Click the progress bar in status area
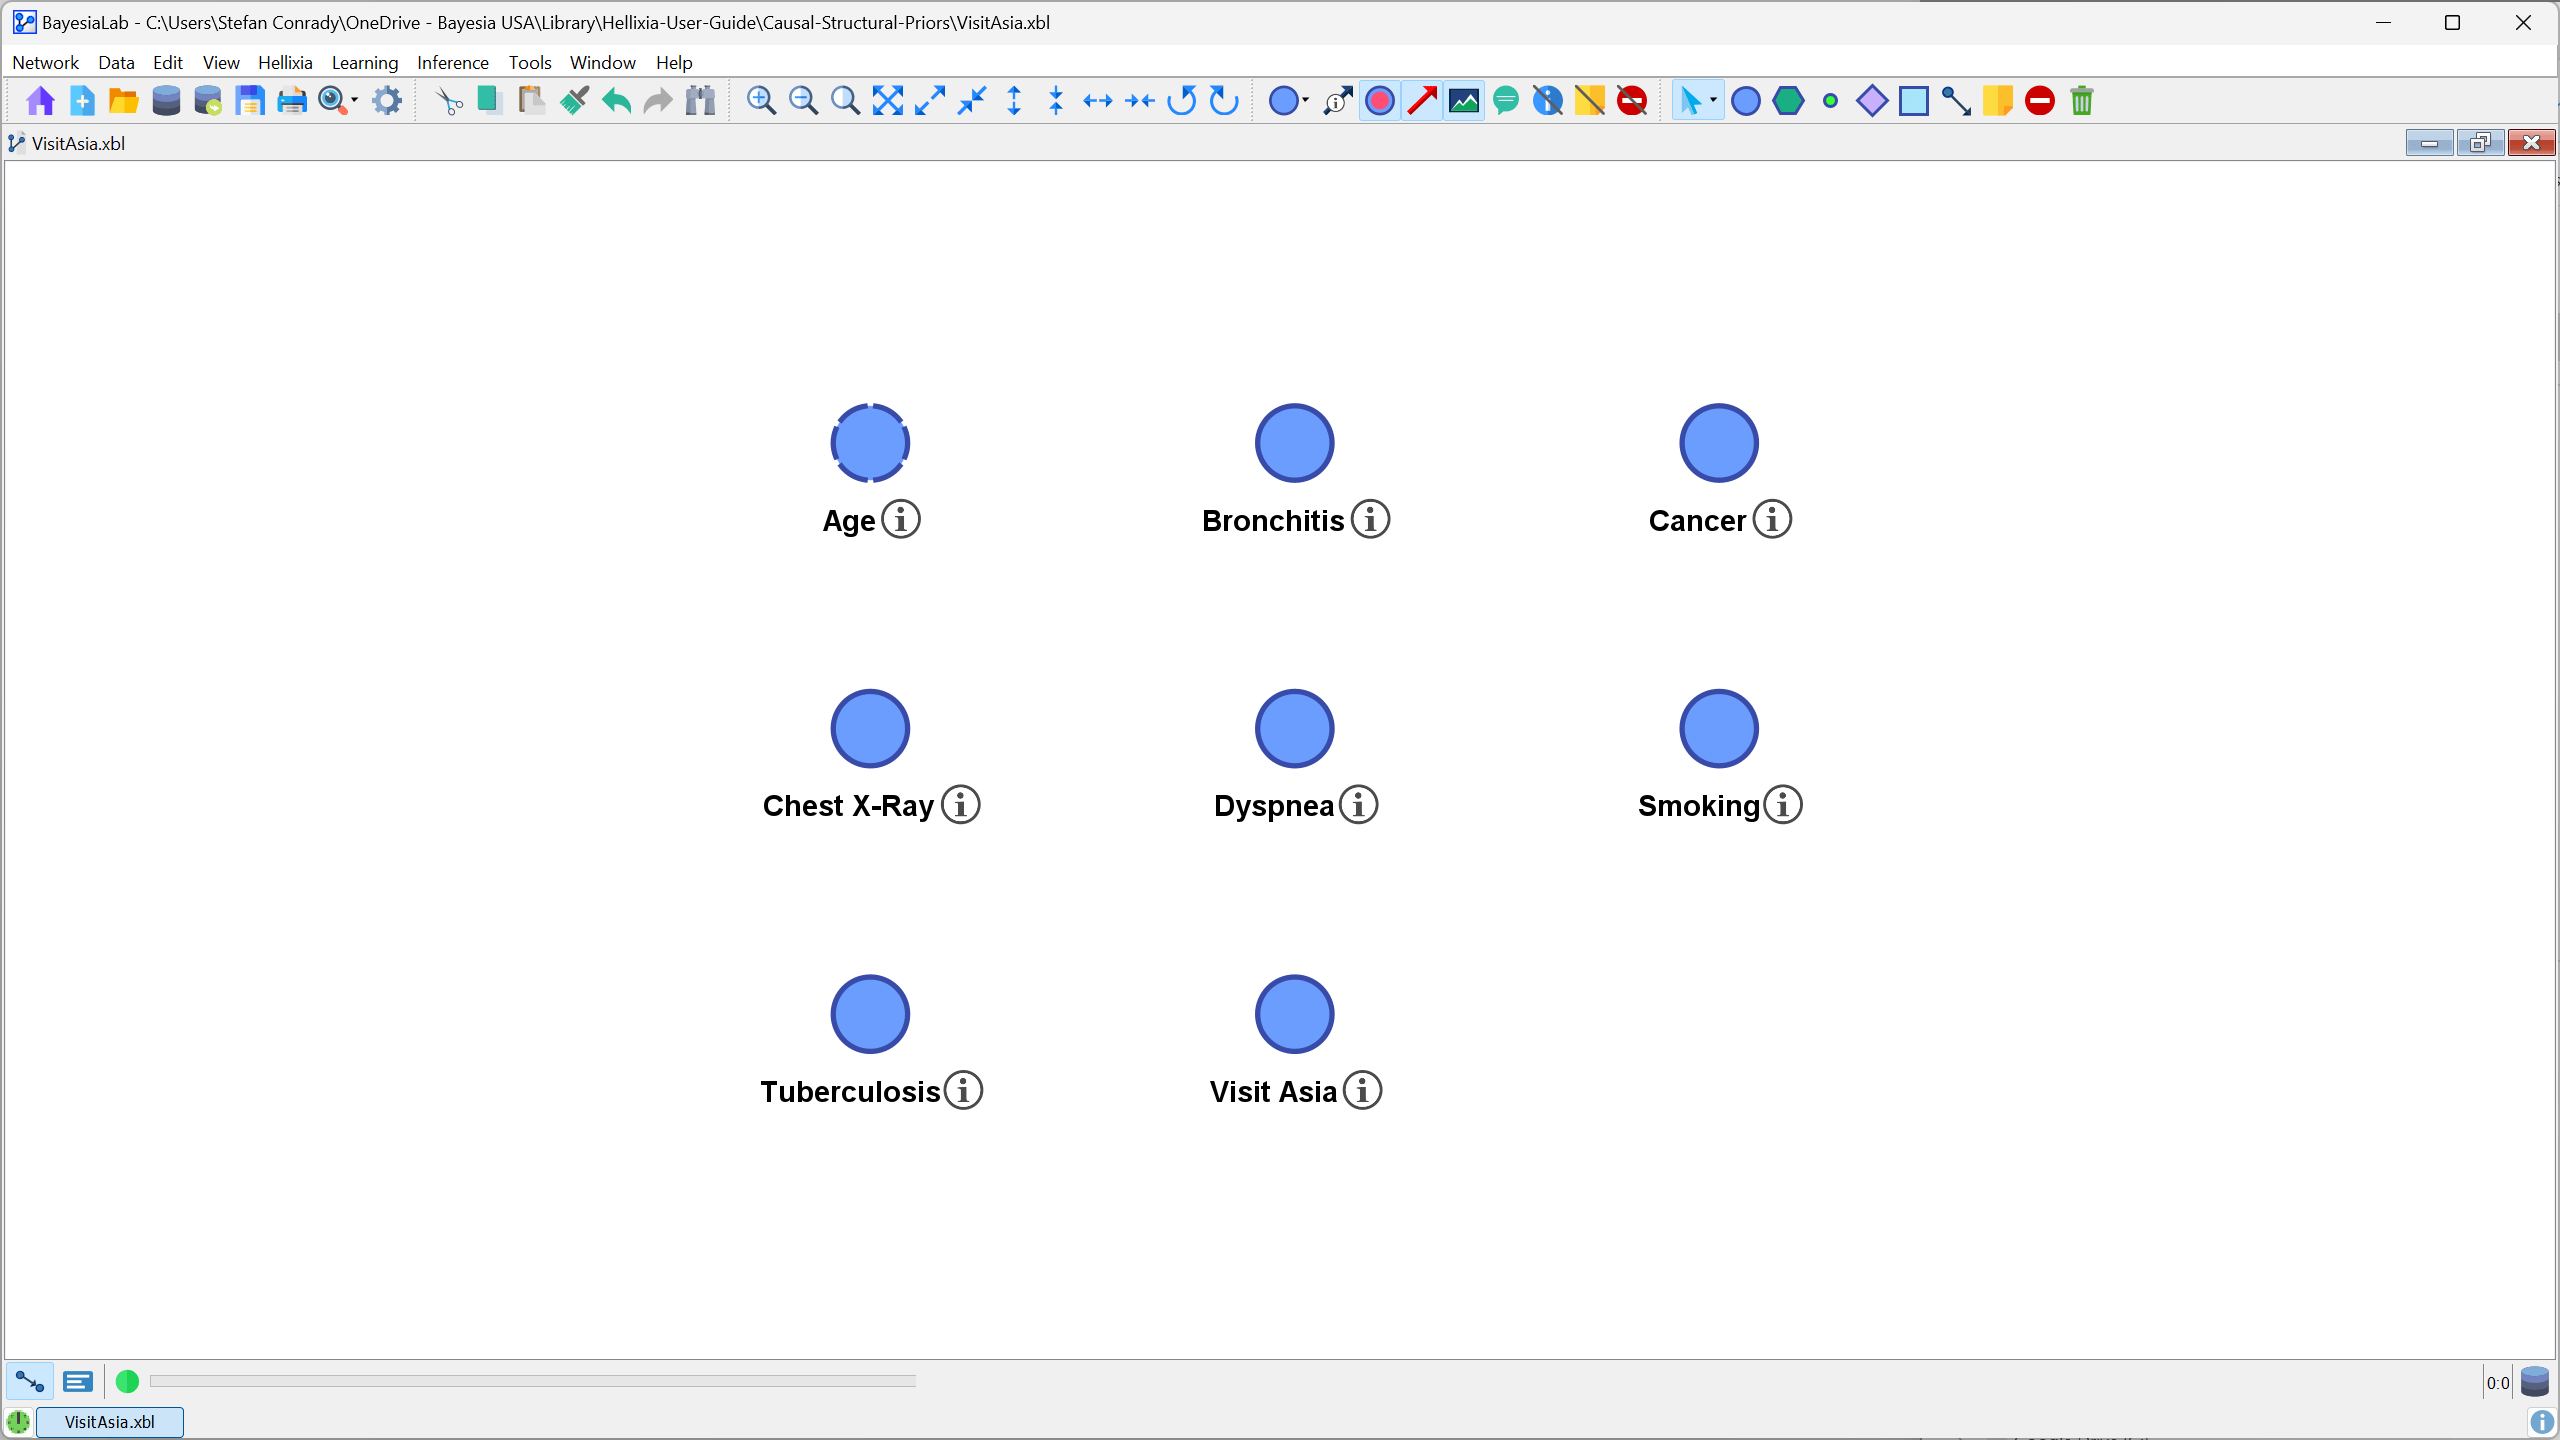Viewport: 2560px width, 1440px height. click(532, 1381)
